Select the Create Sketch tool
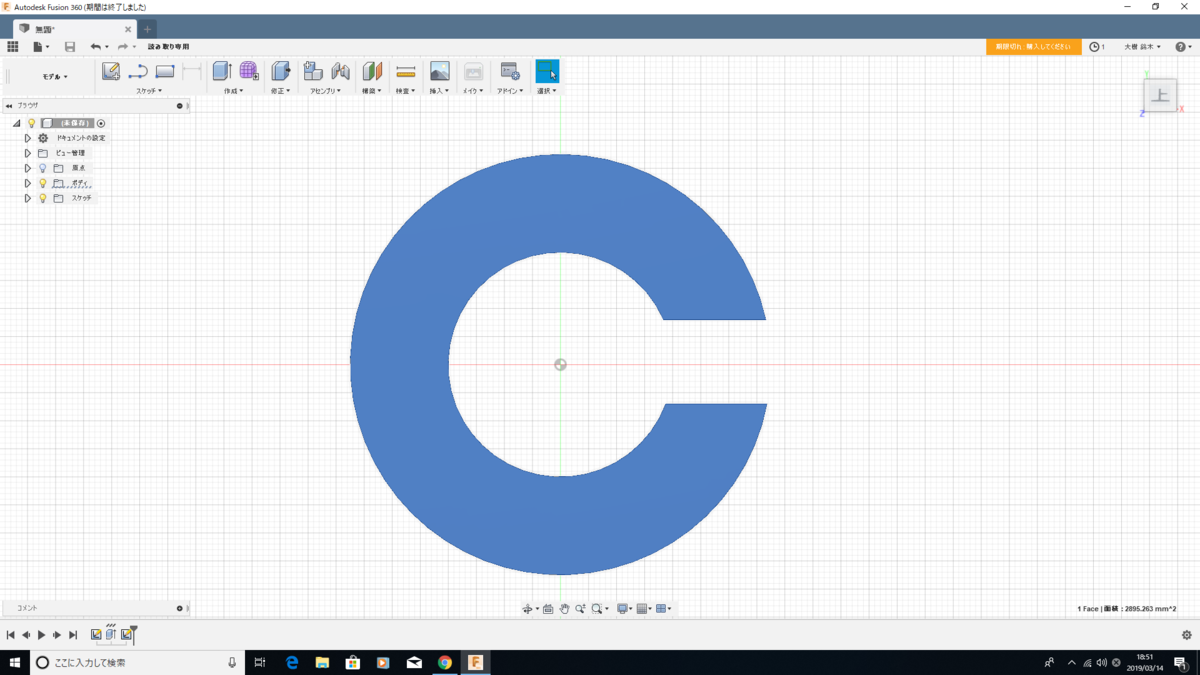1200x675 pixels. [111, 71]
